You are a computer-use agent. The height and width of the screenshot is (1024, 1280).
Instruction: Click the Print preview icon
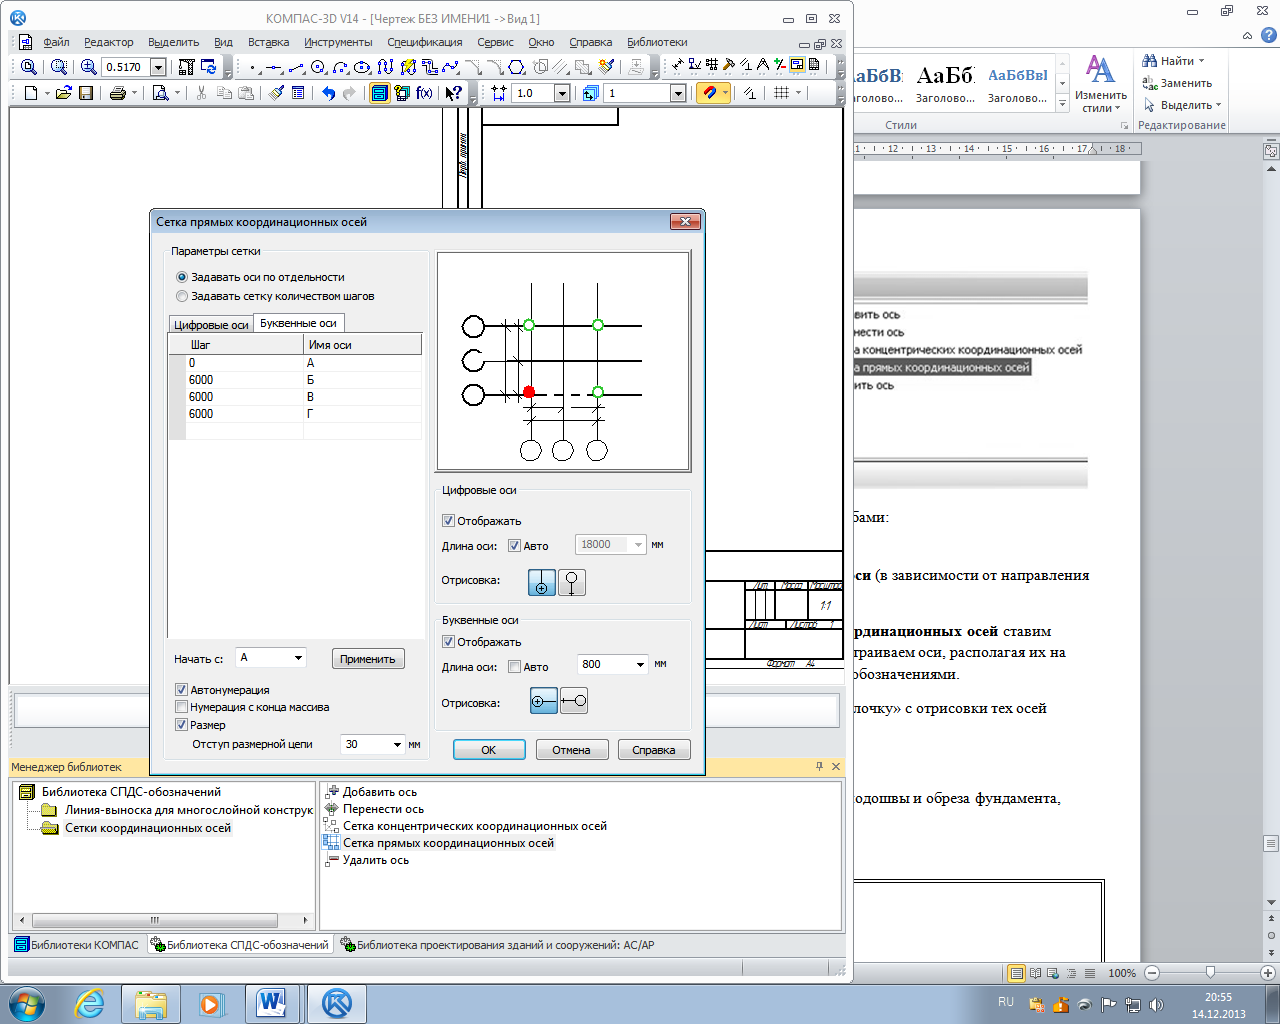(160, 93)
